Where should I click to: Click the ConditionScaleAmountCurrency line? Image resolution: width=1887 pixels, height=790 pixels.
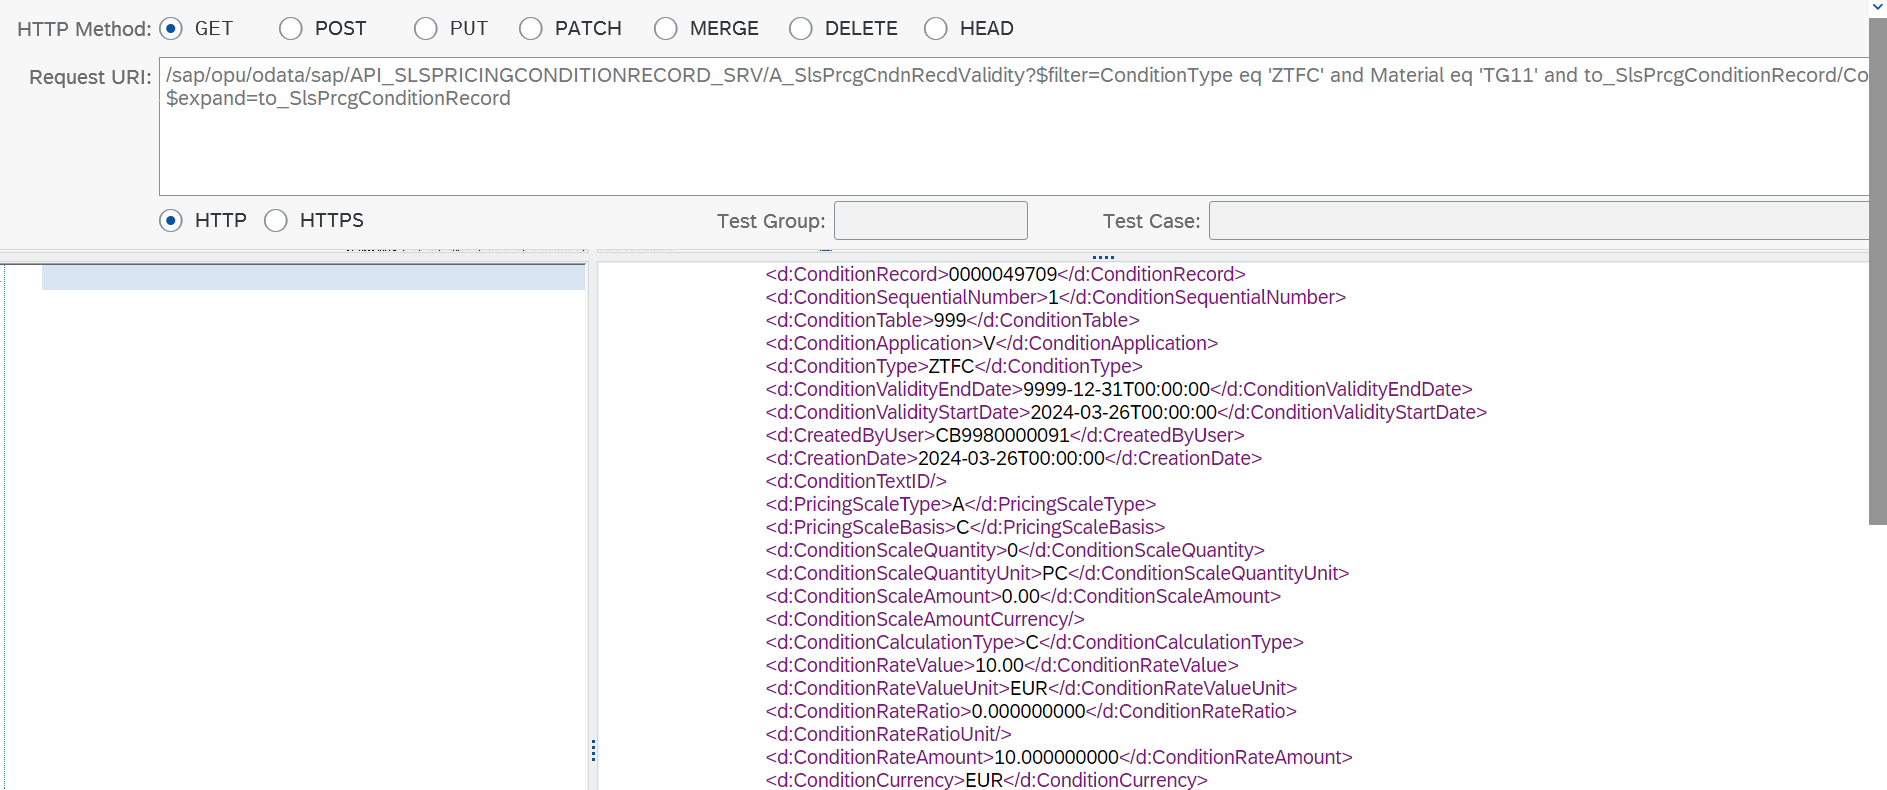click(925, 619)
